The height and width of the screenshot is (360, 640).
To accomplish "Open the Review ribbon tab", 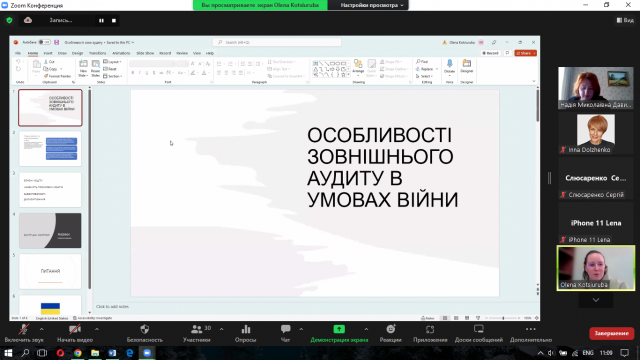I will (x=182, y=53).
